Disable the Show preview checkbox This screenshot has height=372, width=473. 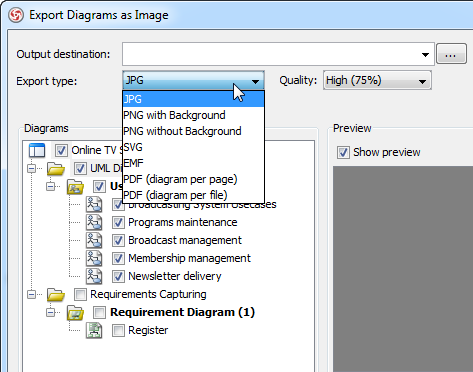[x=343, y=152]
